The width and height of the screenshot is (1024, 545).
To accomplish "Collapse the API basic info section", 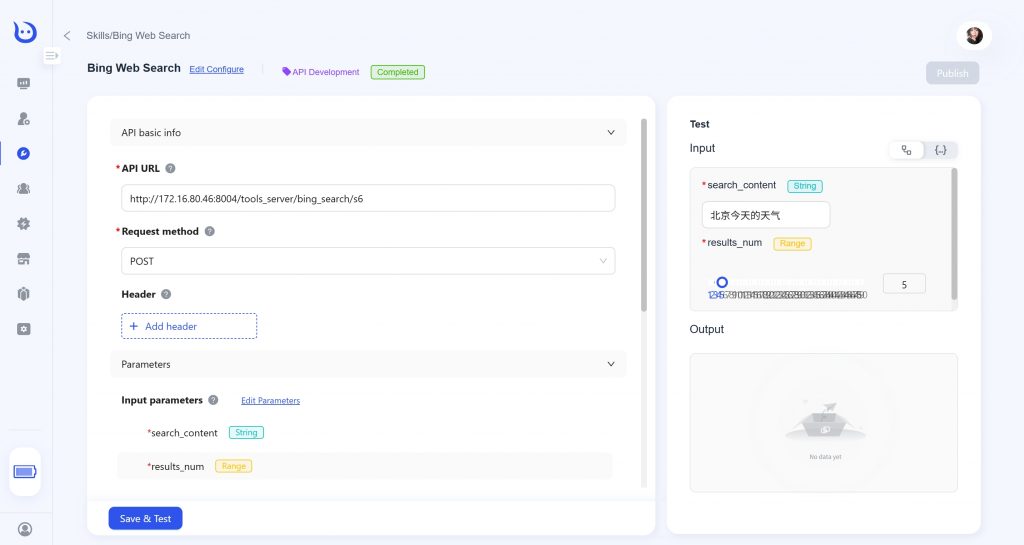I will pos(611,132).
